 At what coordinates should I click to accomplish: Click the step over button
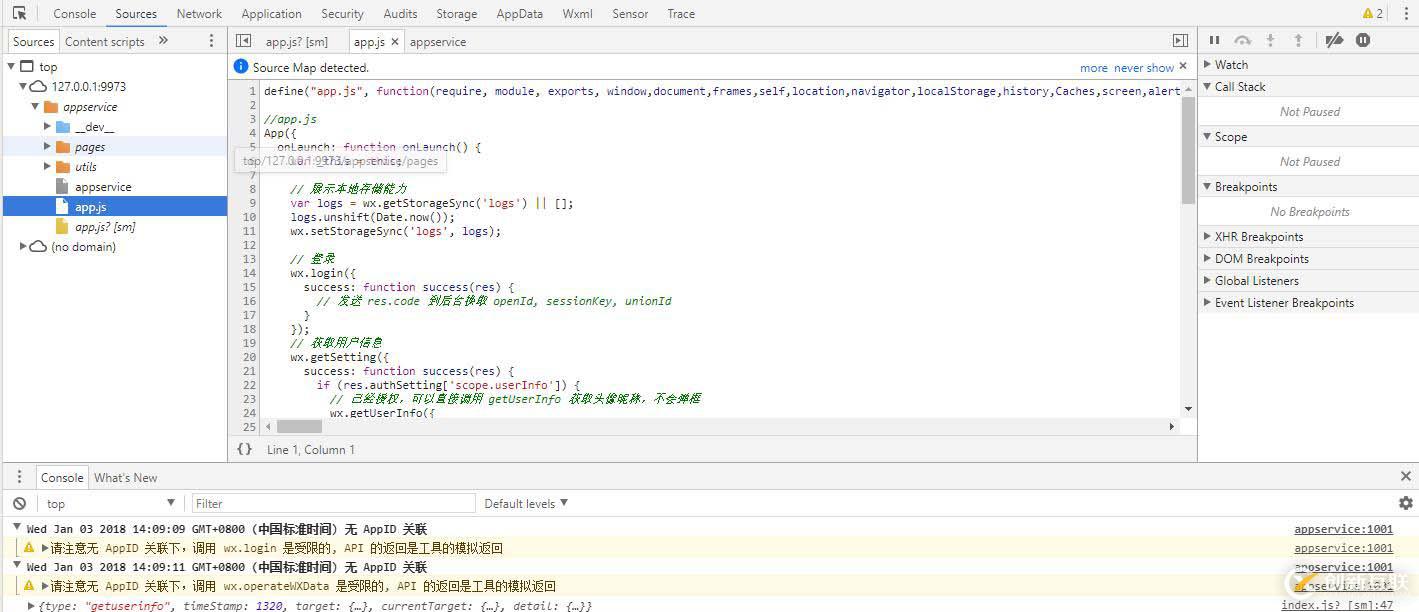point(1243,40)
